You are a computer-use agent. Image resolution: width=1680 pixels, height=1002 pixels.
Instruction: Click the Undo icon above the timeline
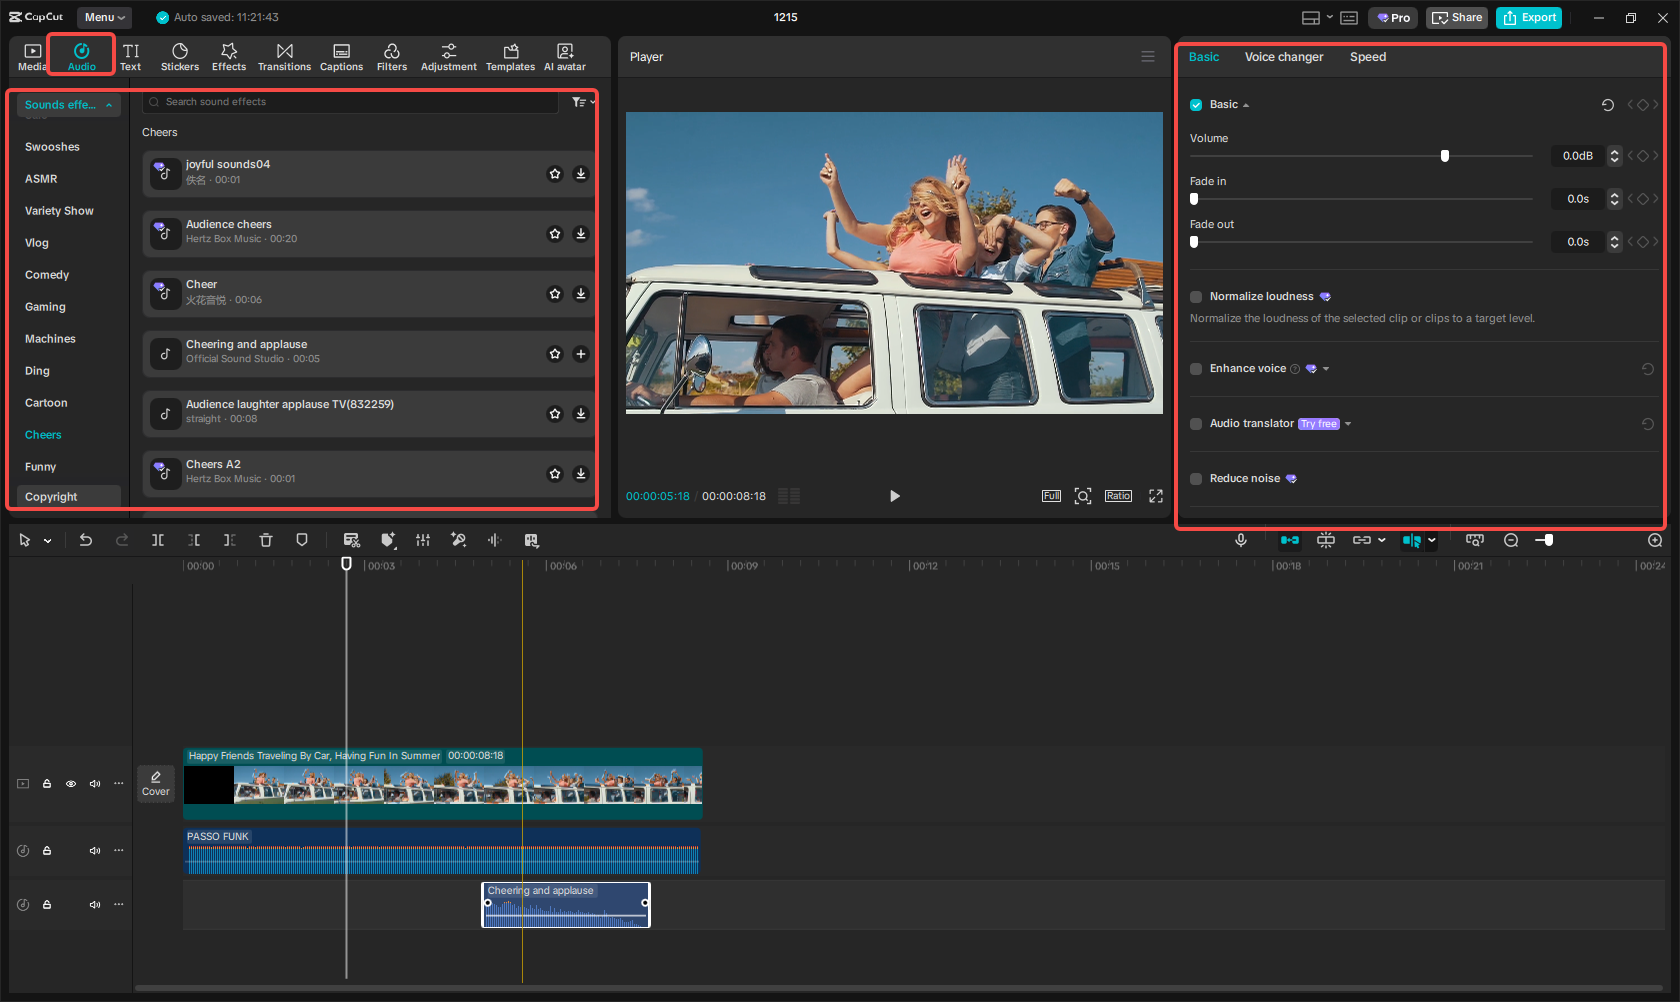click(x=86, y=540)
